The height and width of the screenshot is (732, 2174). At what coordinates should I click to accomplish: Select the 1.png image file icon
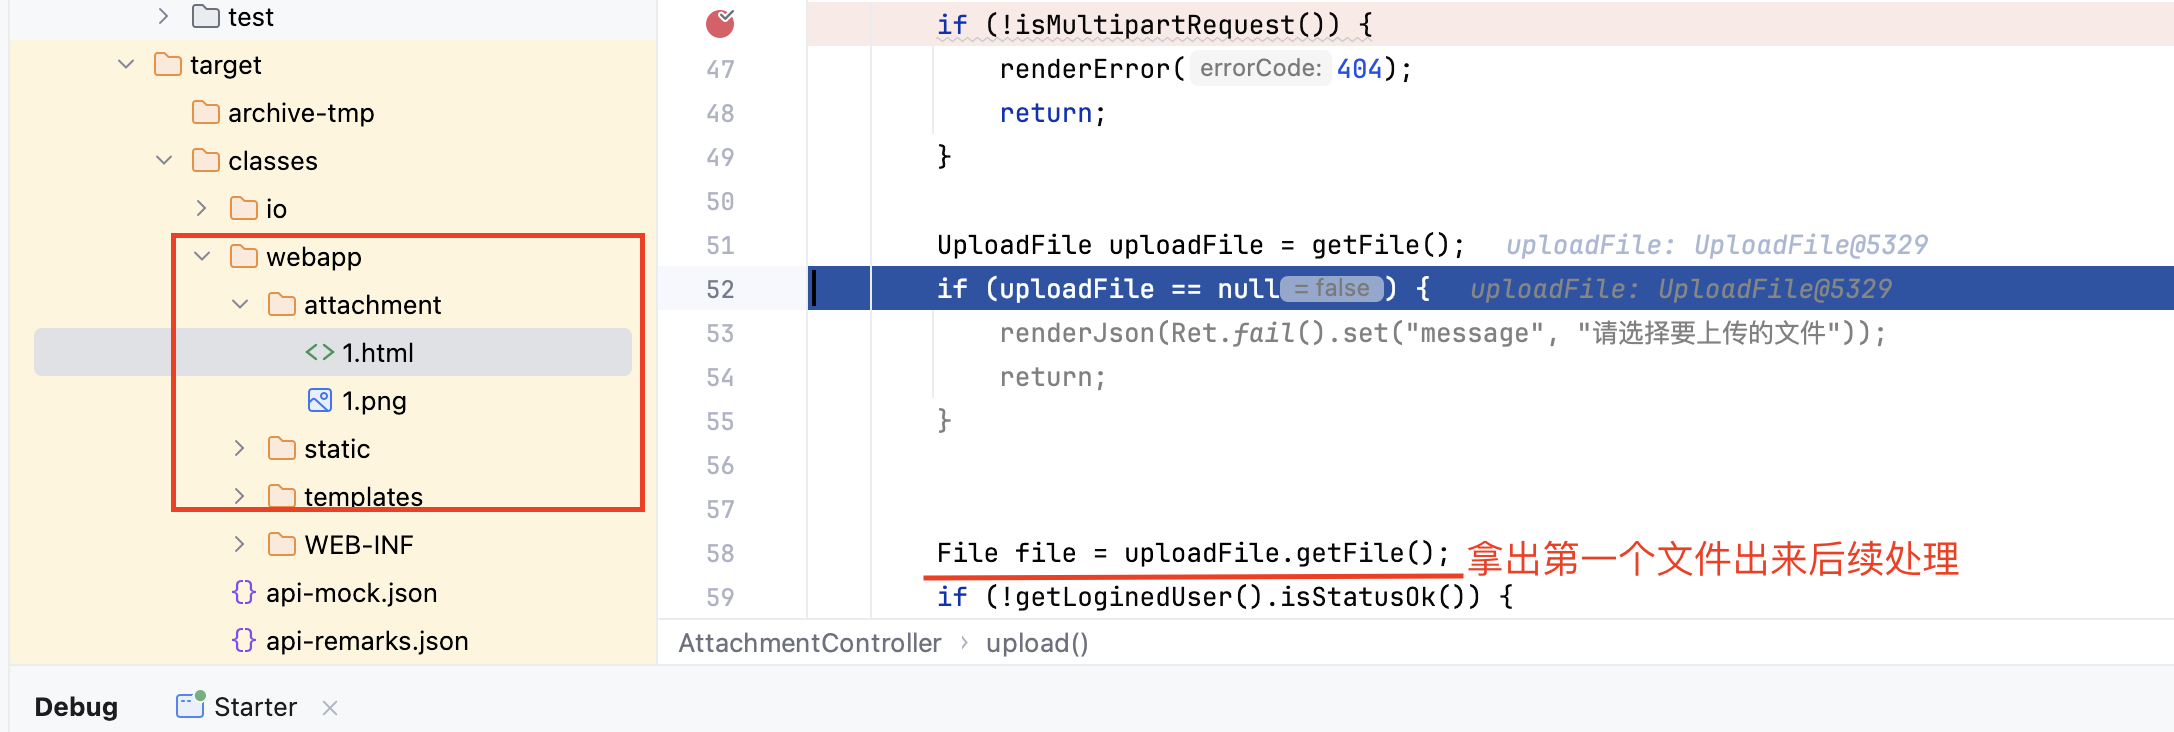(x=320, y=400)
